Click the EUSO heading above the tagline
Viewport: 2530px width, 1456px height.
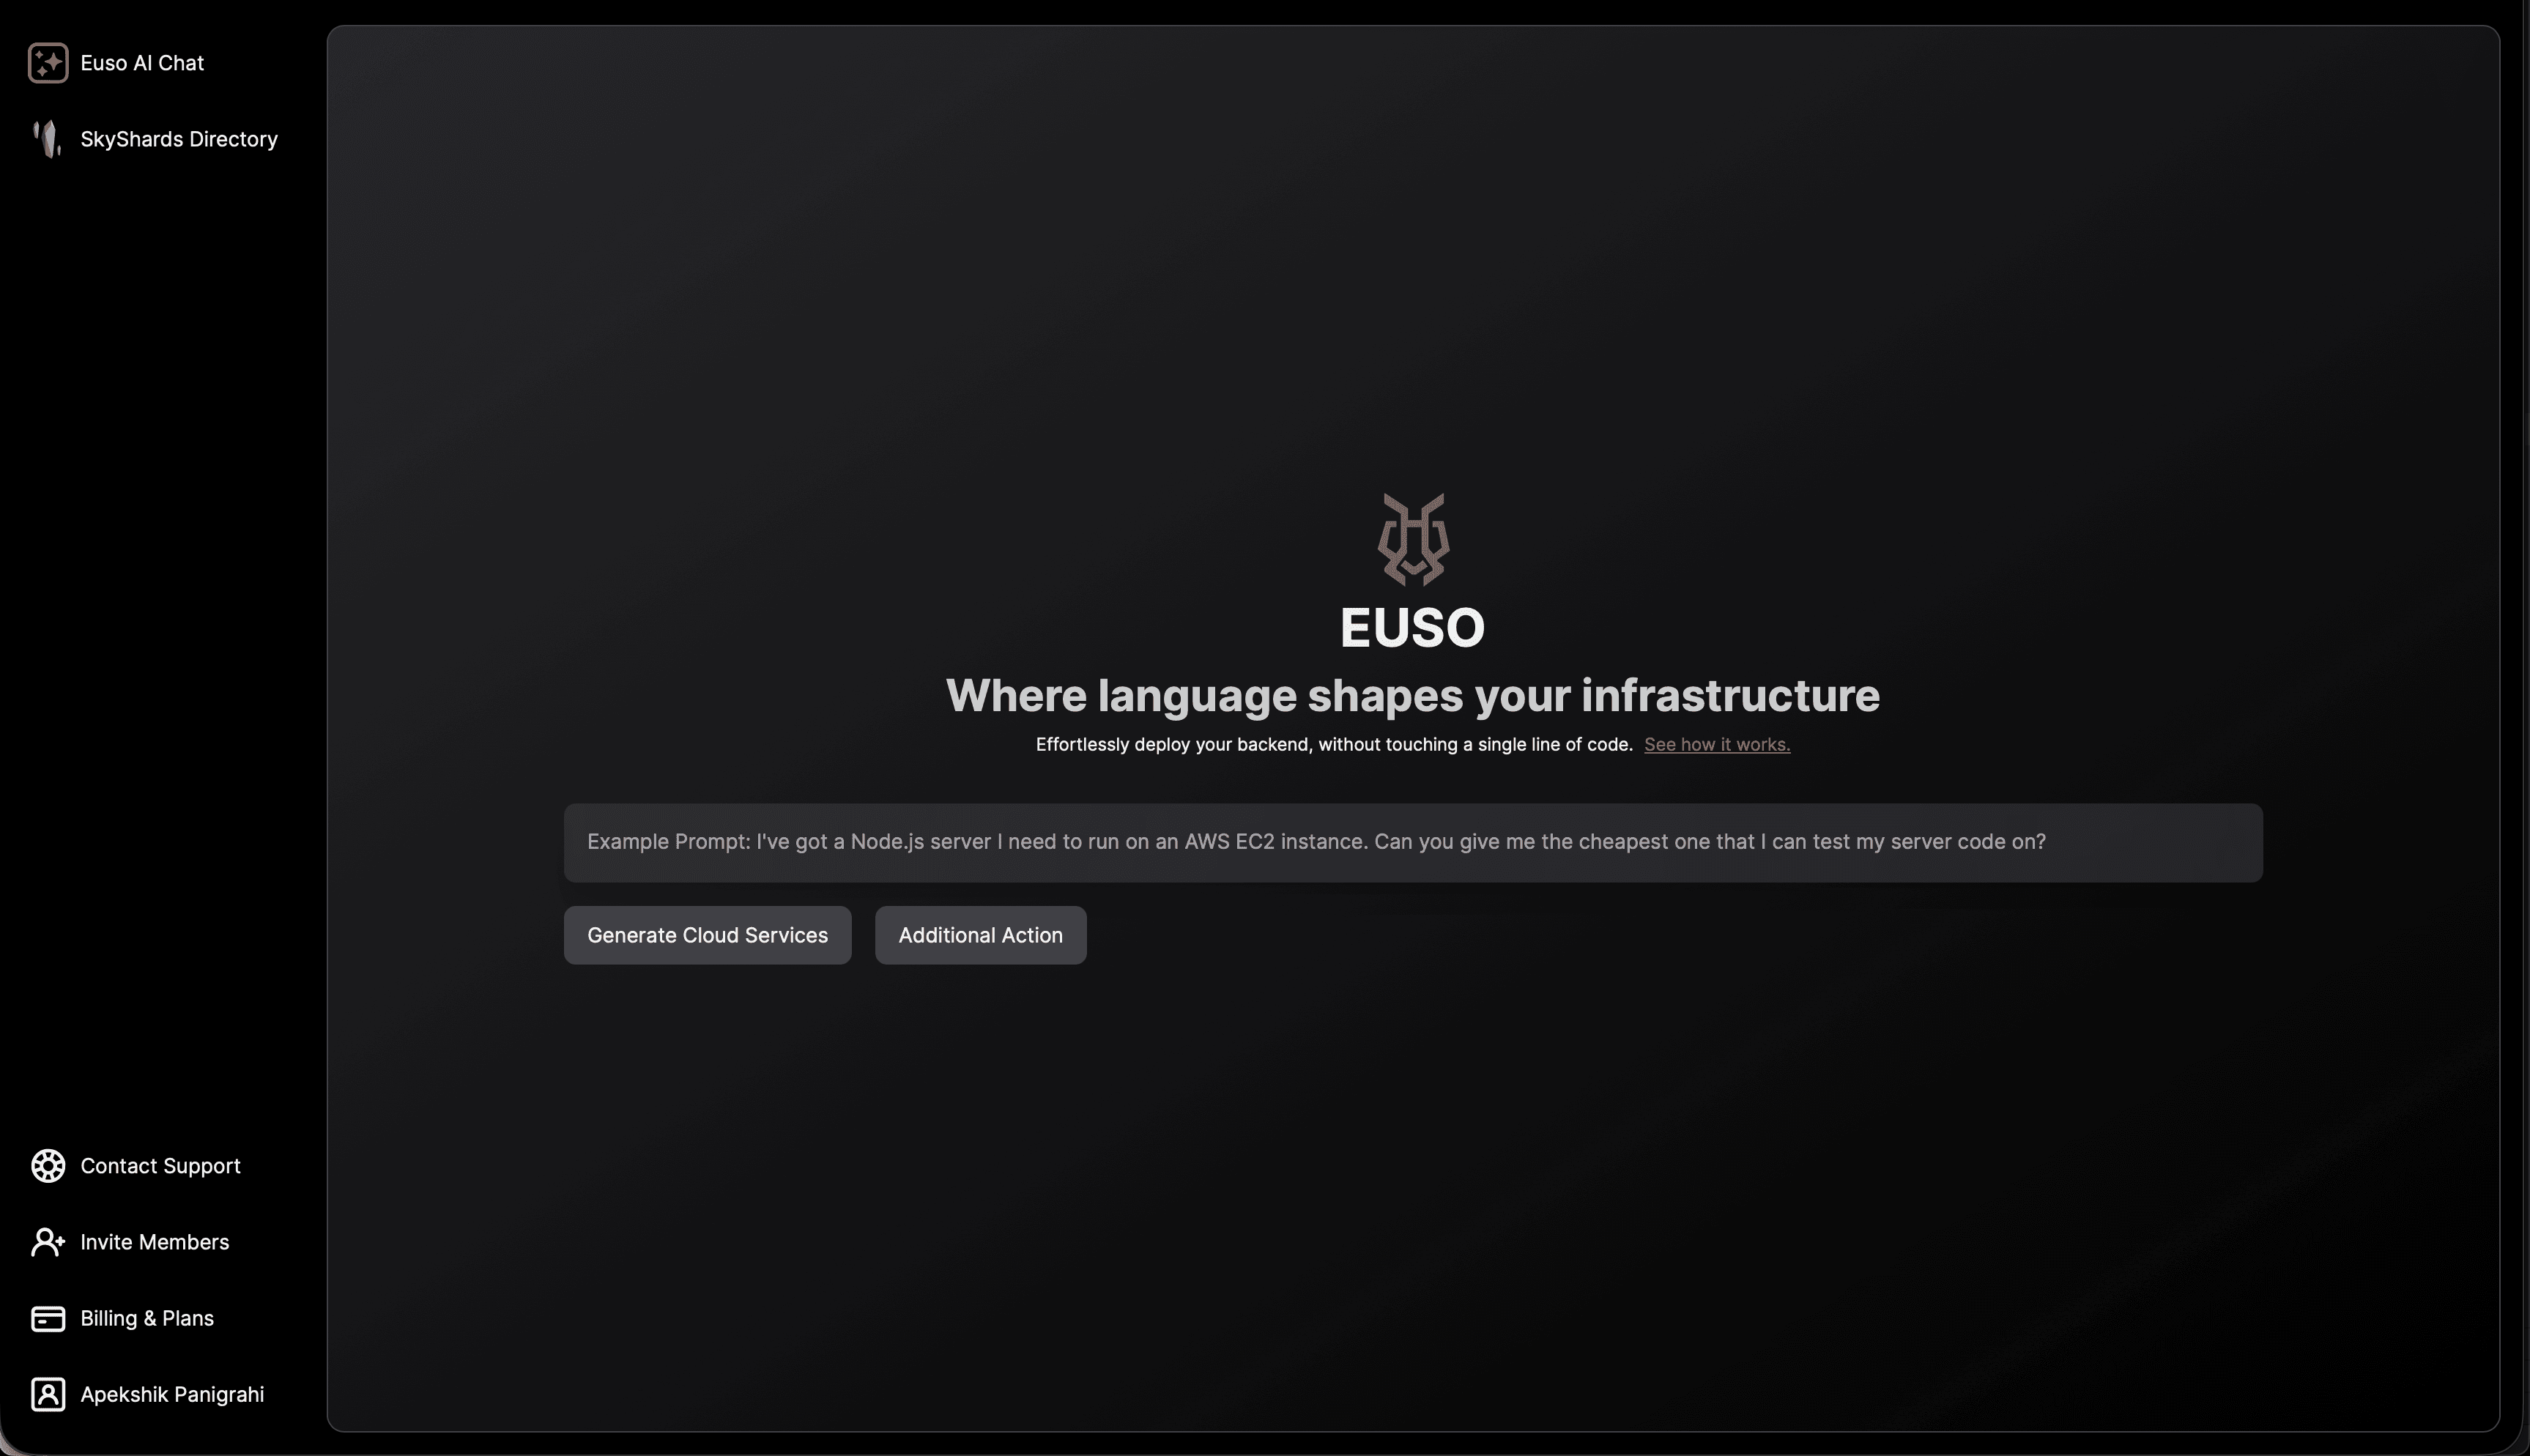click(1412, 626)
